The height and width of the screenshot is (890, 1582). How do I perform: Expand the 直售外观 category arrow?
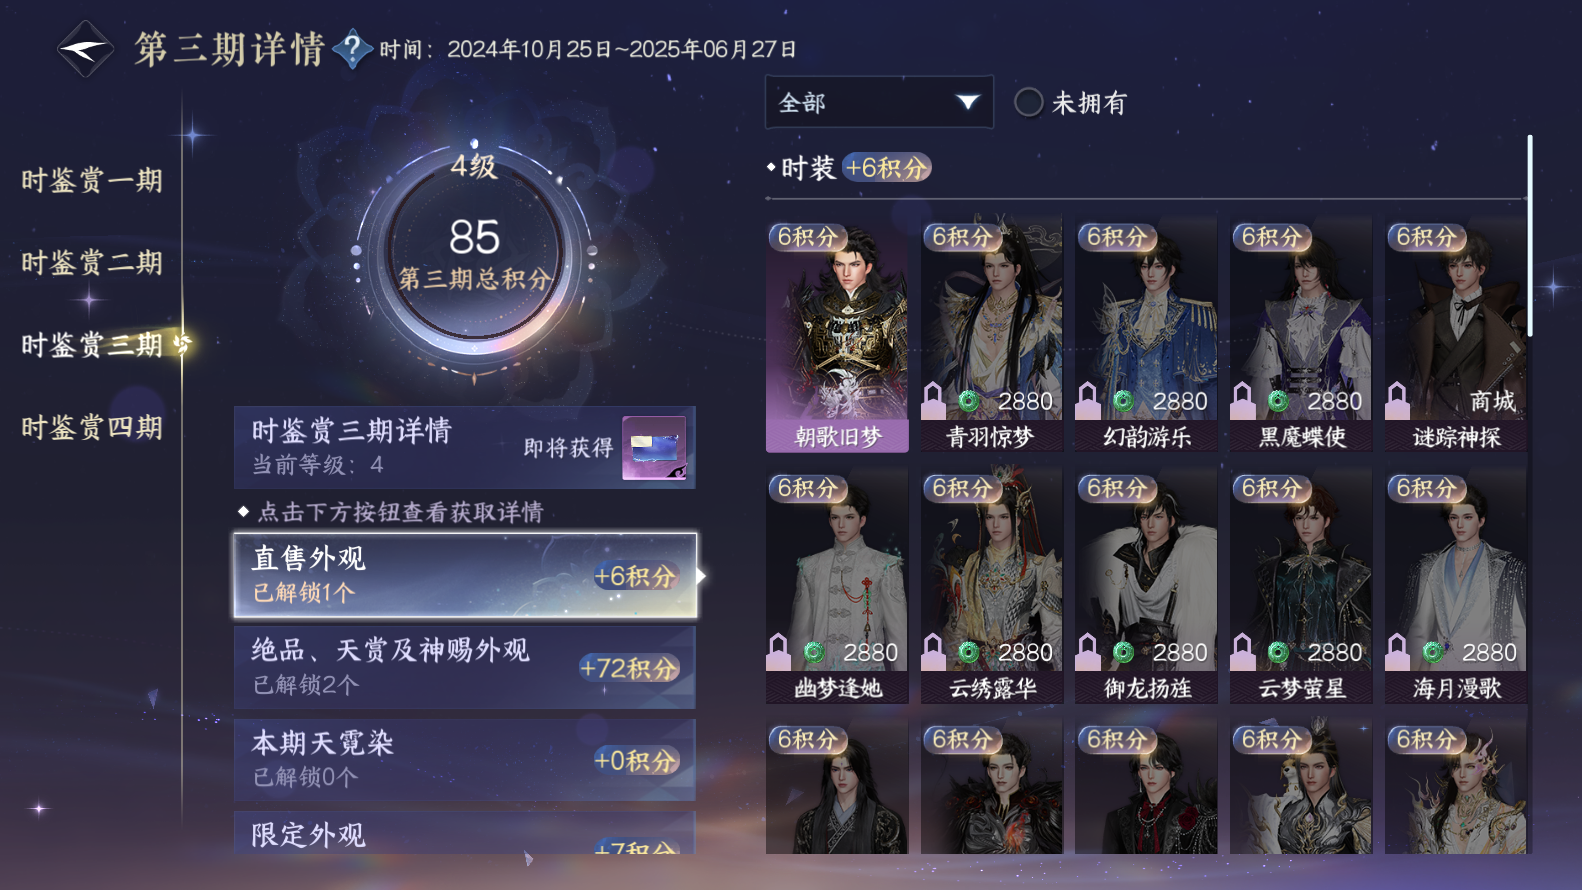(702, 576)
